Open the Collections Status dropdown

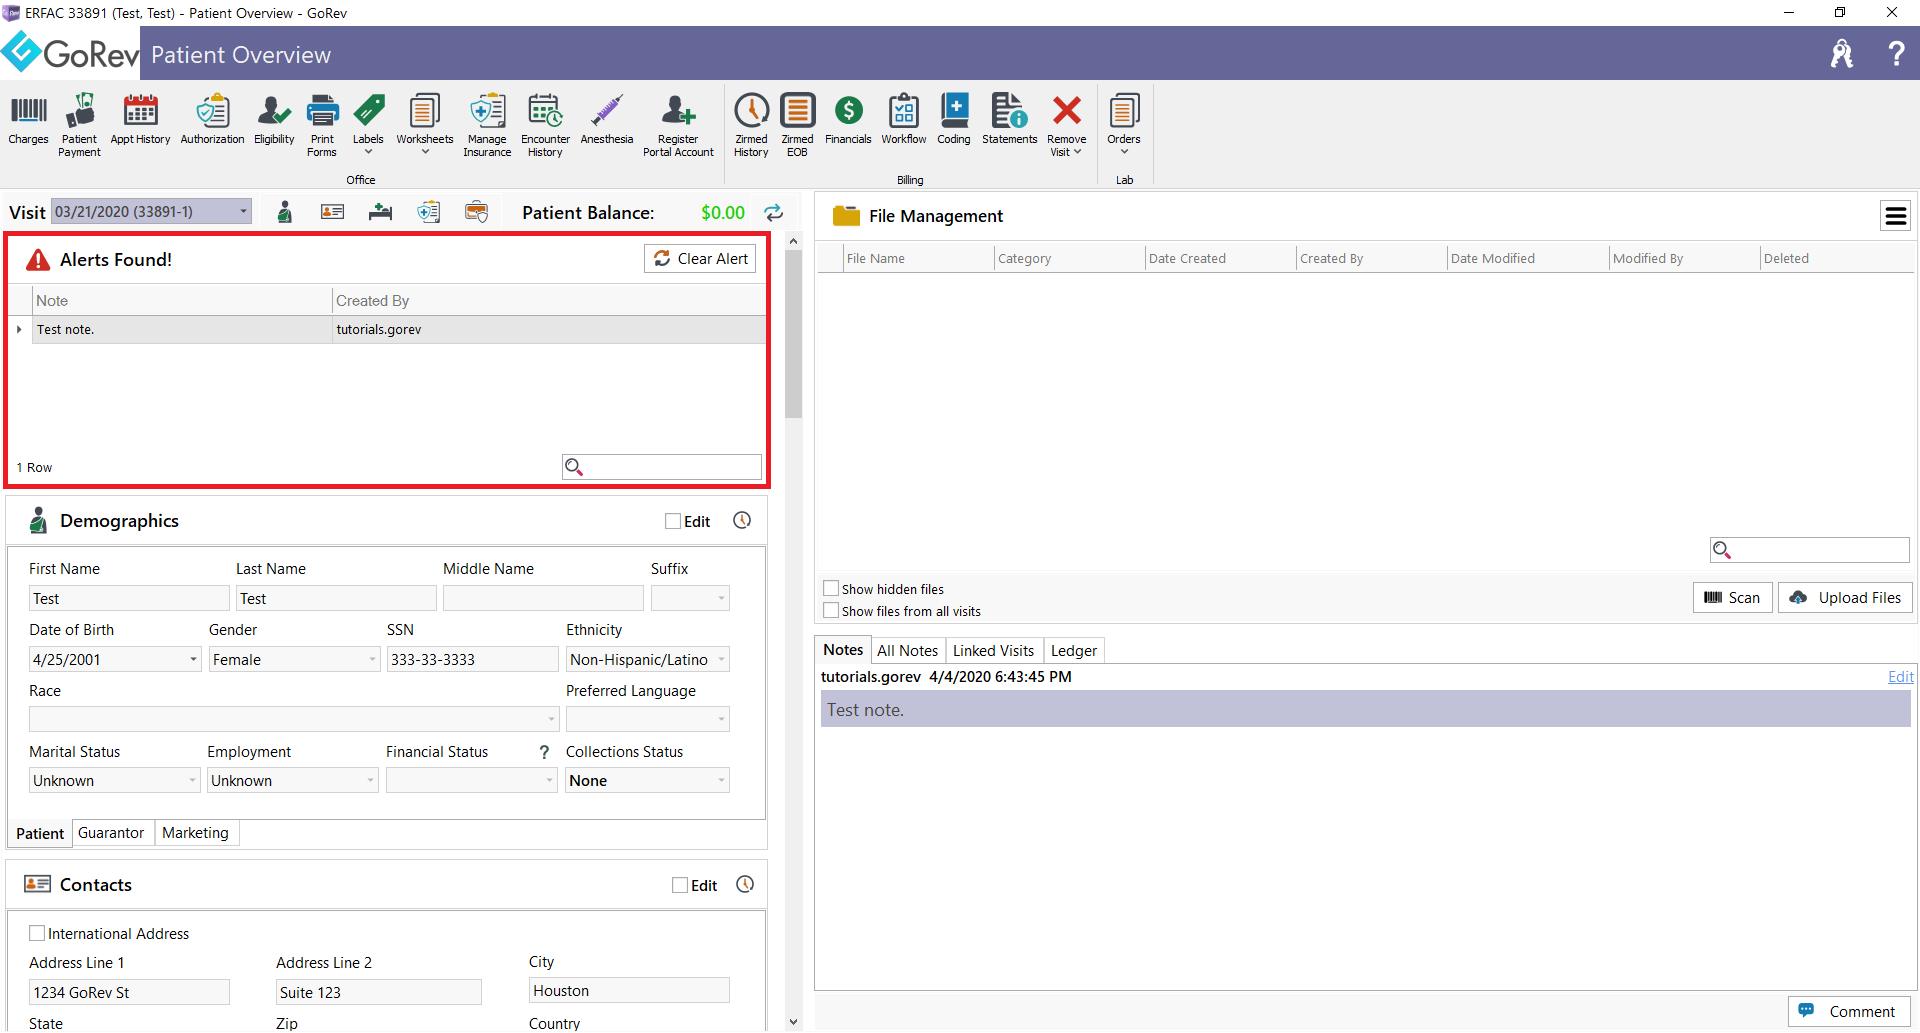click(721, 781)
